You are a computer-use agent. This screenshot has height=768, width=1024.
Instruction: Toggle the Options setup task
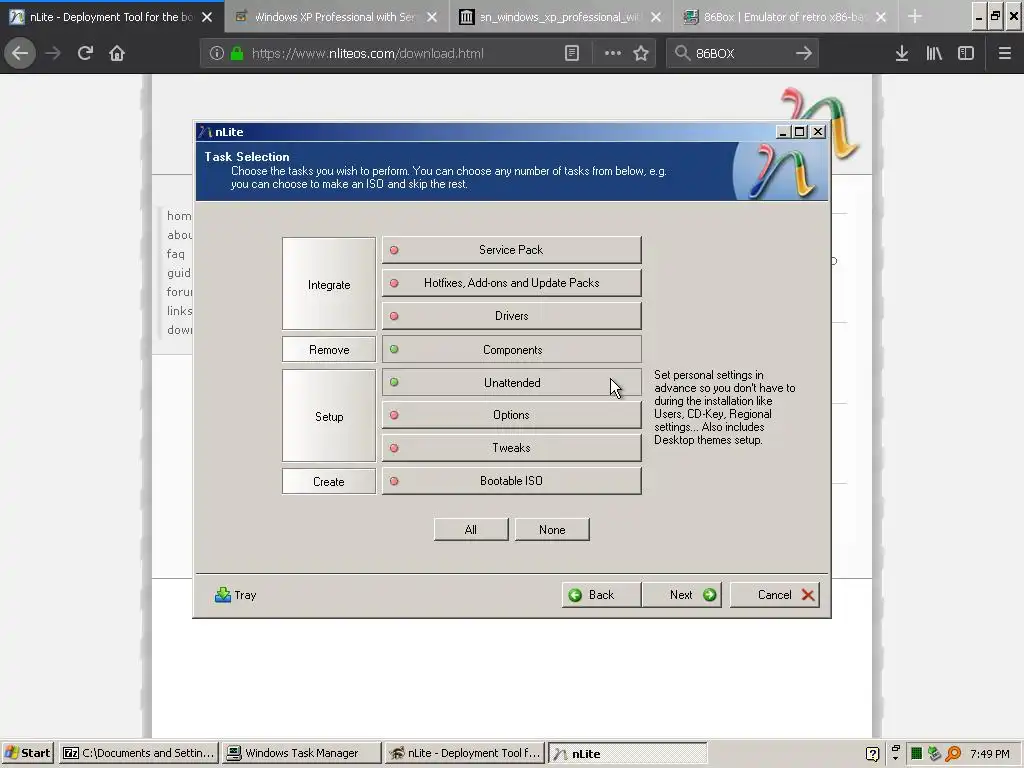point(511,415)
